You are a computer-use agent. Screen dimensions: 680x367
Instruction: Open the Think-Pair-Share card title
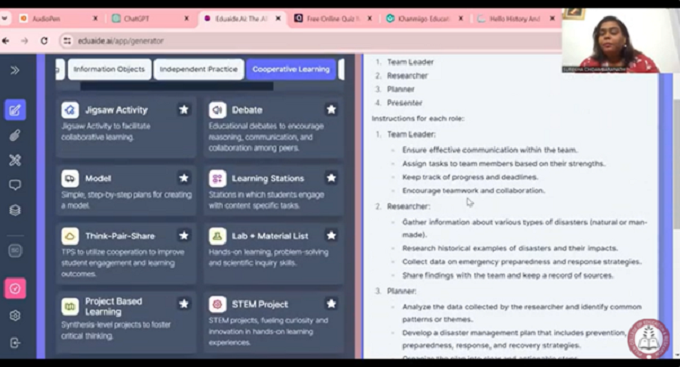[120, 236]
